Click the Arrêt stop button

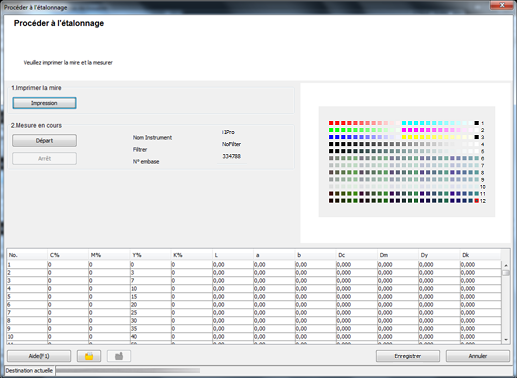(x=44, y=159)
